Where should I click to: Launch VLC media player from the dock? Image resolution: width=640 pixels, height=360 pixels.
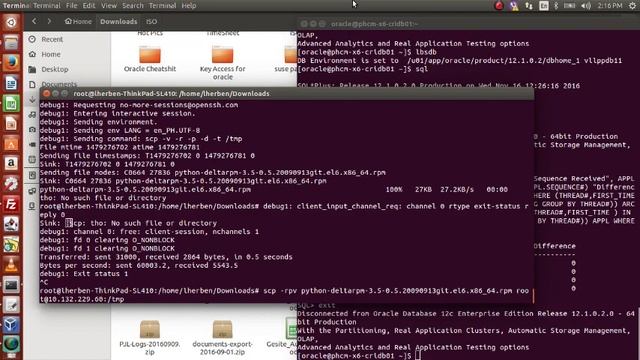point(11,265)
